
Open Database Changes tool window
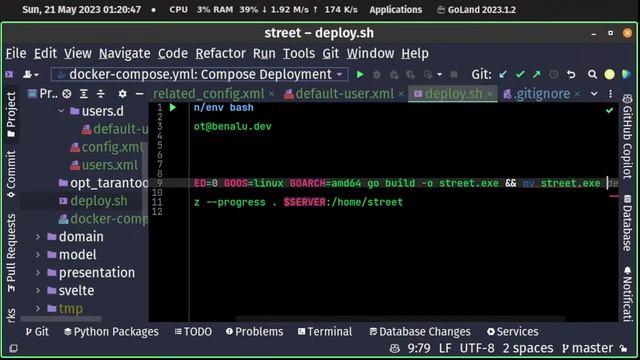point(420,332)
